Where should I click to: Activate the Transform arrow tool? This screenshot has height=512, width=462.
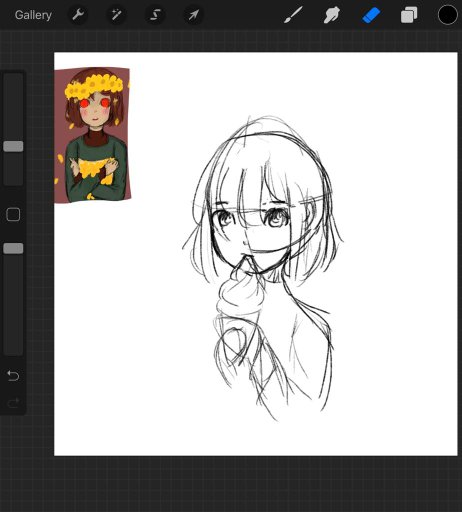194,15
